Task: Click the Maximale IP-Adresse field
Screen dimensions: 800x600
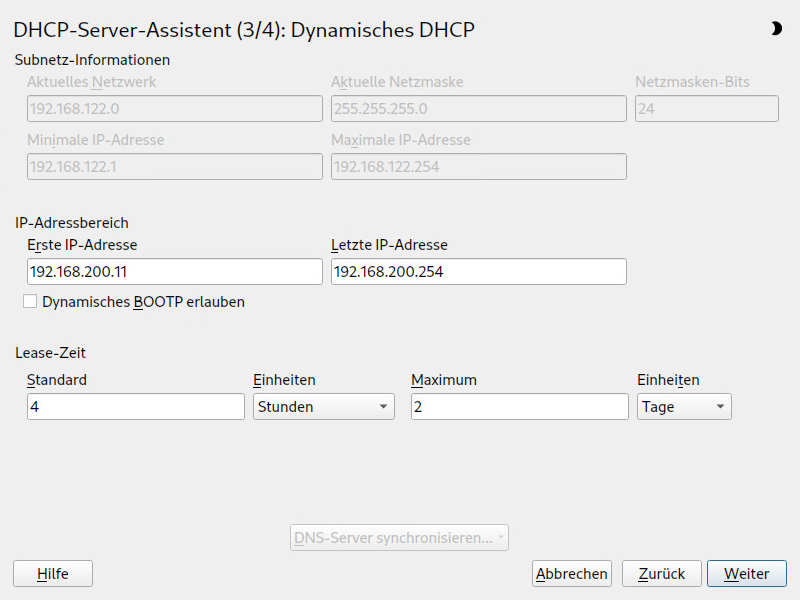Action: pos(478,167)
